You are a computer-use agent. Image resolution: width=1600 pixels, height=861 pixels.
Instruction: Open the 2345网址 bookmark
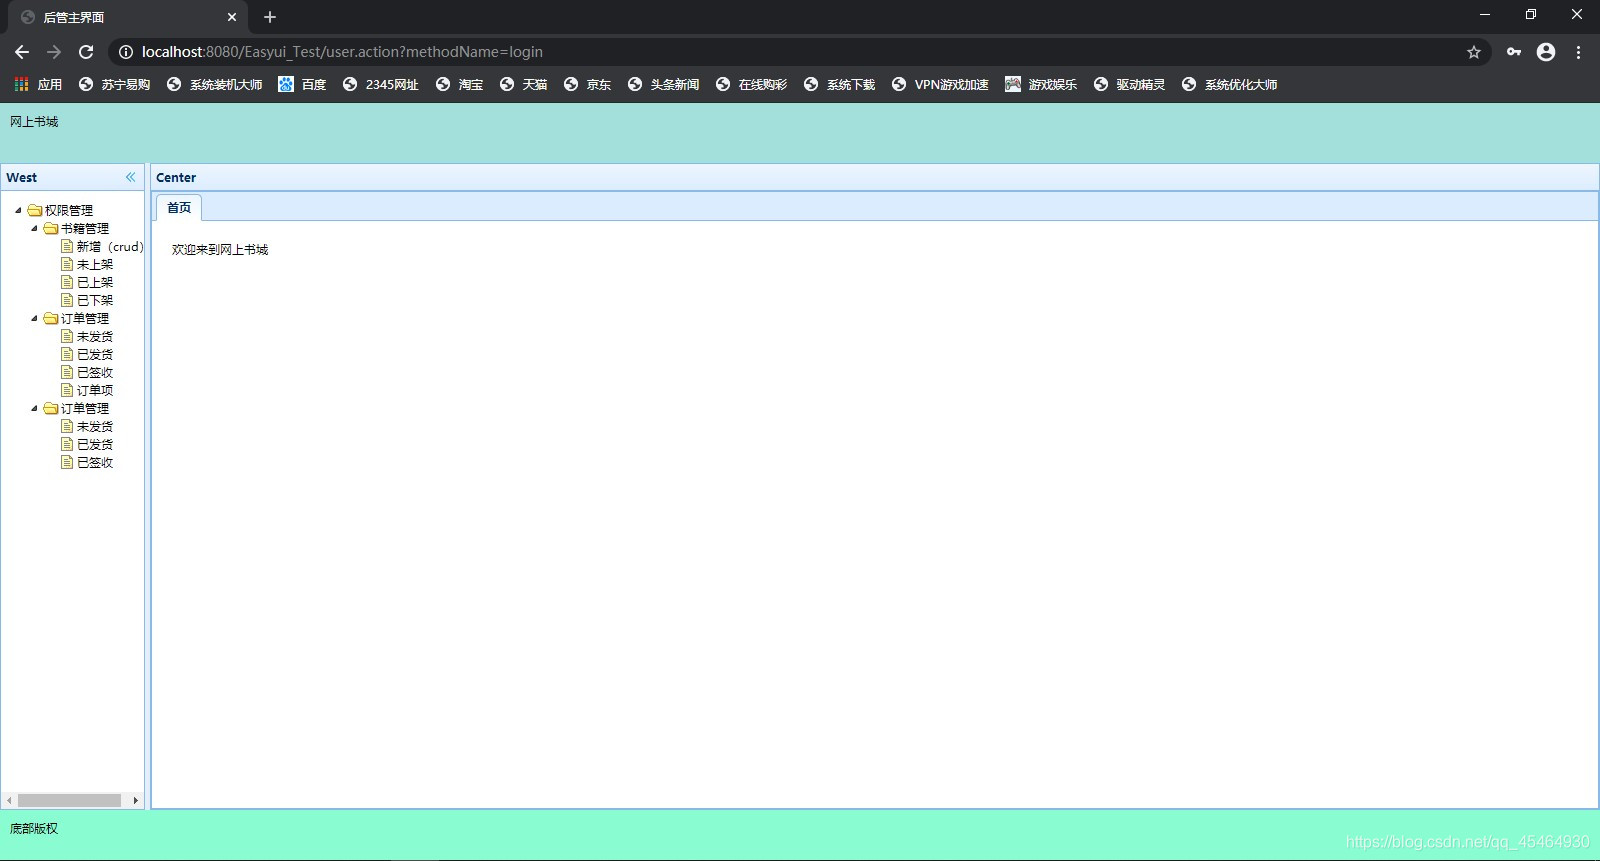point(380,84)
